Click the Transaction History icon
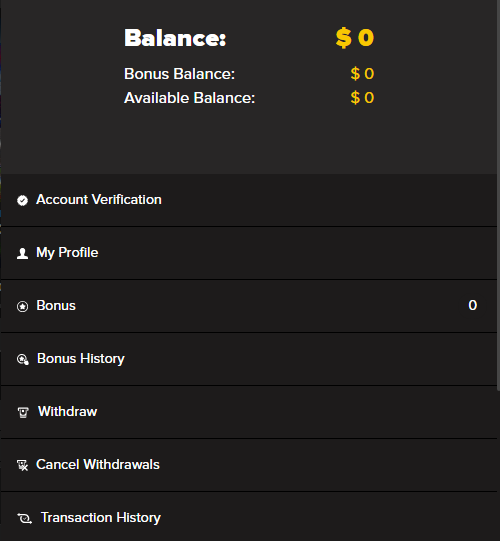The height and width of the screenshot is (541, 500). [24, 518]
